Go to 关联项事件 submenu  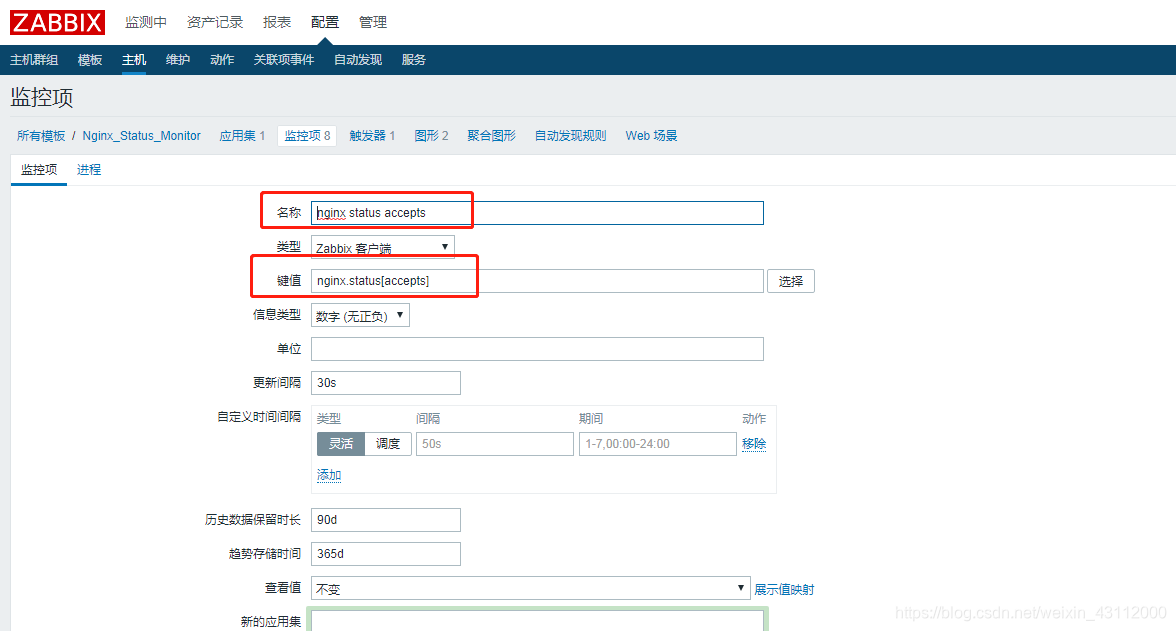284,60
